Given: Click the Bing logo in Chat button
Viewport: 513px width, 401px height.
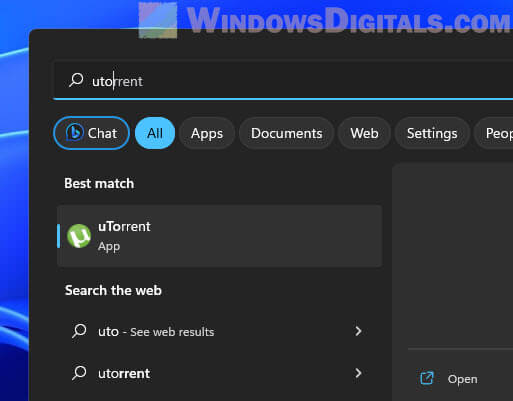Looking at the screenshot, I should point(75,133).
